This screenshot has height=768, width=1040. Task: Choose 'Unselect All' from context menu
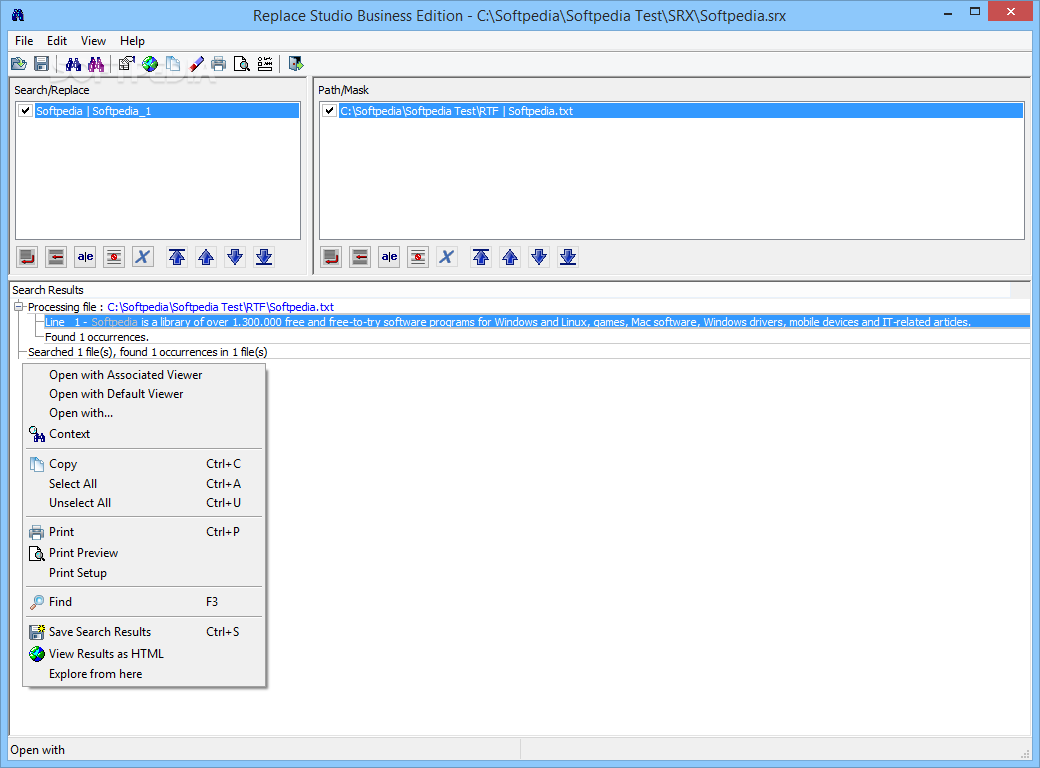144,503
